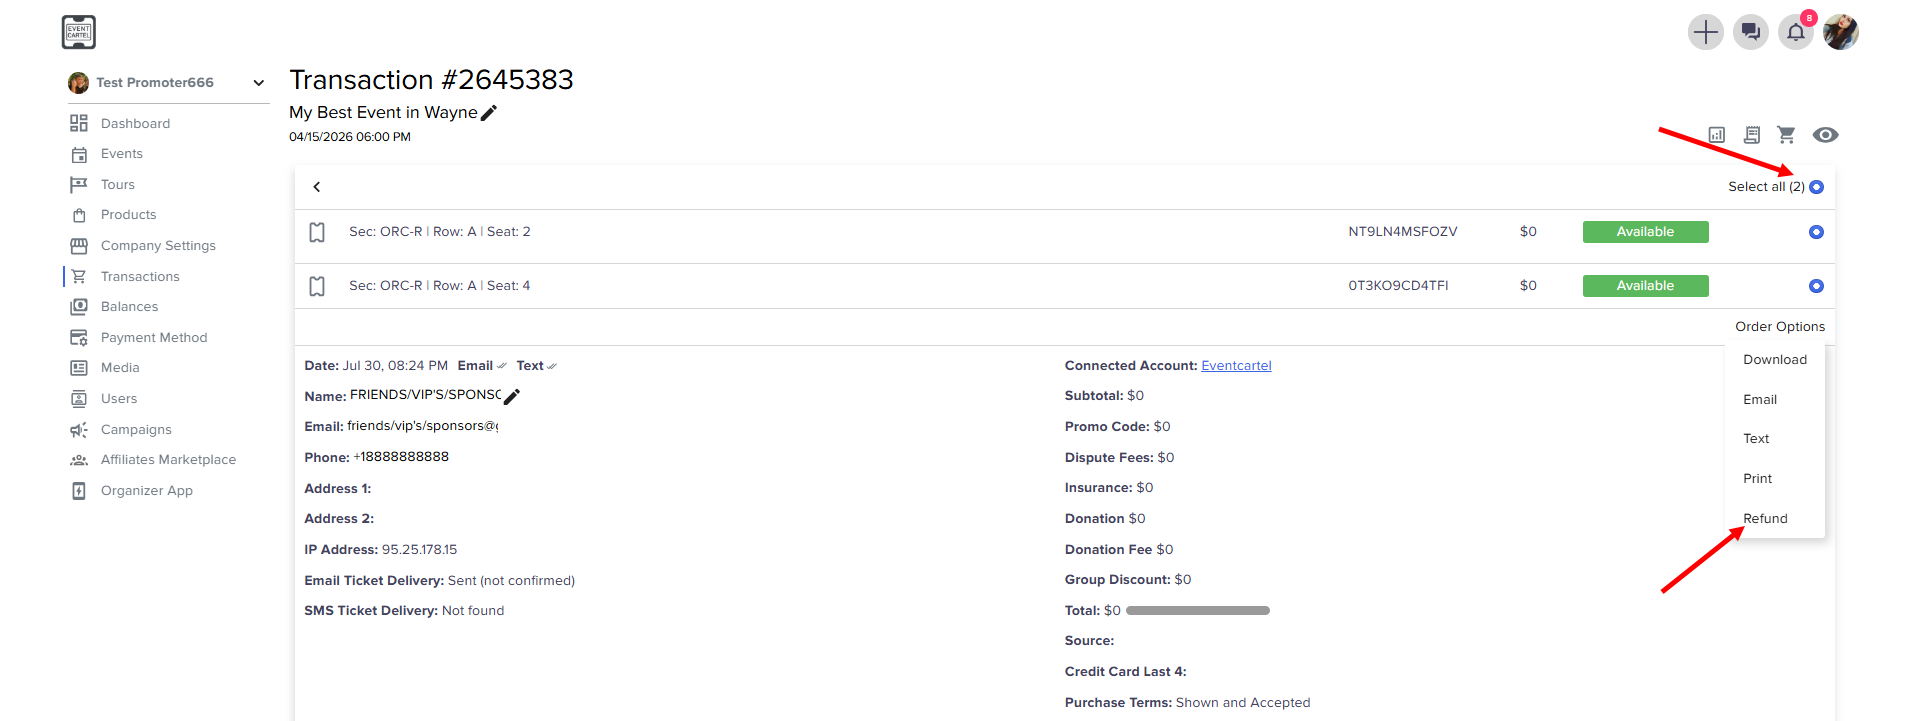Open Payment Method in the sidebar
Viewport: 1920px width, 721px height.
(x=154, y=338)
